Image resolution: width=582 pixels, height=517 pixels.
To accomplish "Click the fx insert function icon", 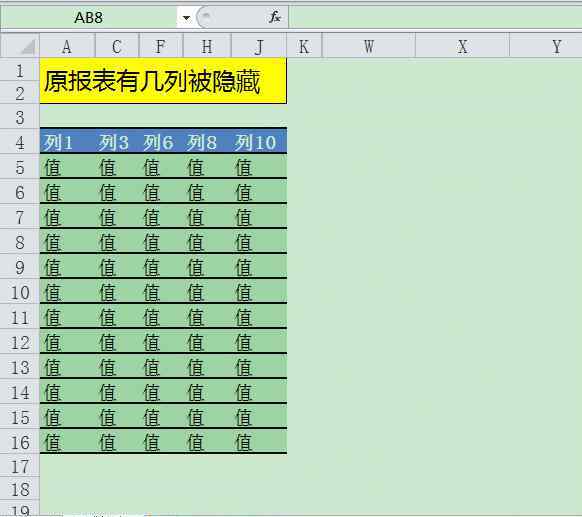I will click(275, 17).
